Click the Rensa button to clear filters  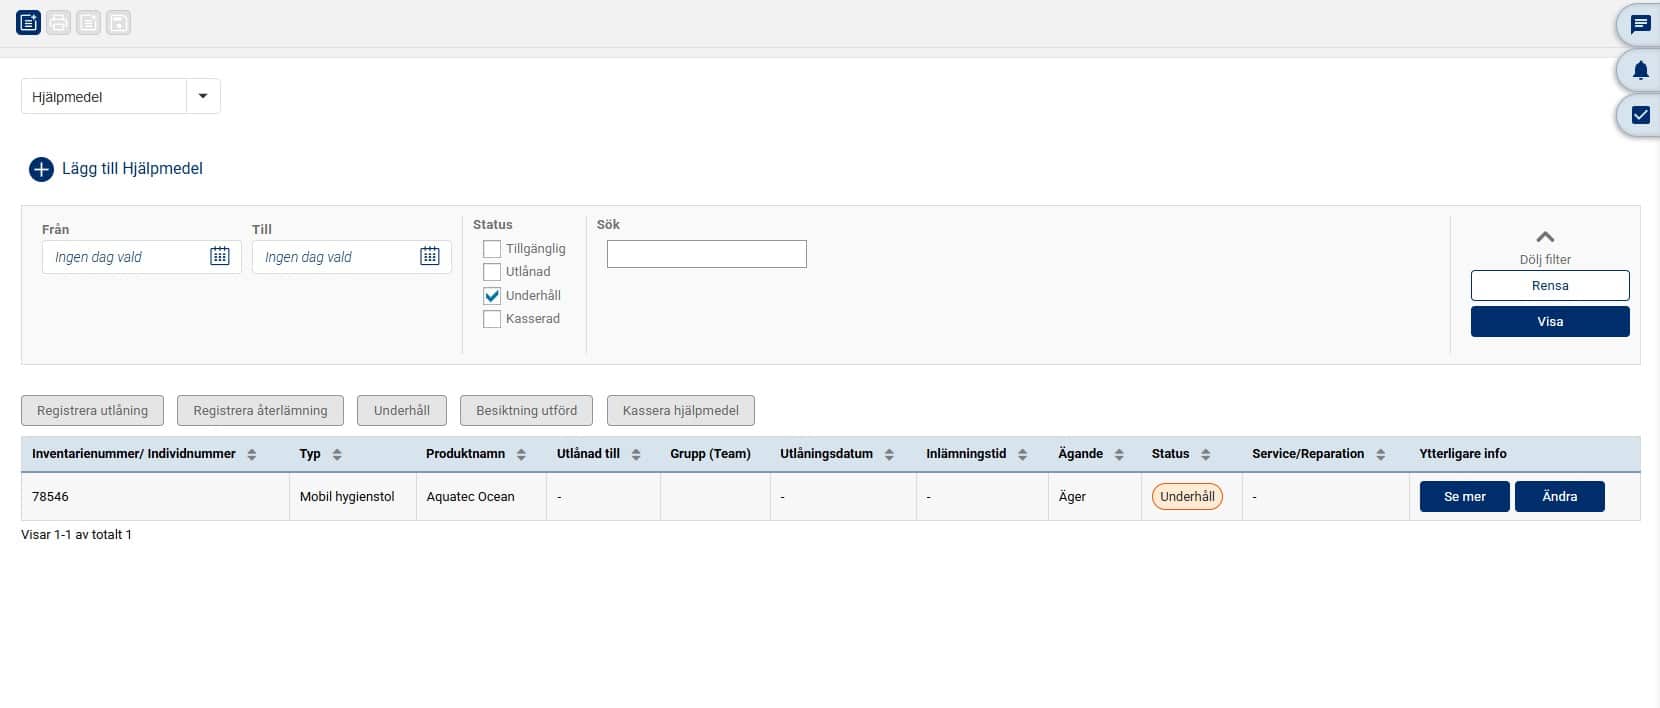pyautogui.click(x=1549, y=286)
